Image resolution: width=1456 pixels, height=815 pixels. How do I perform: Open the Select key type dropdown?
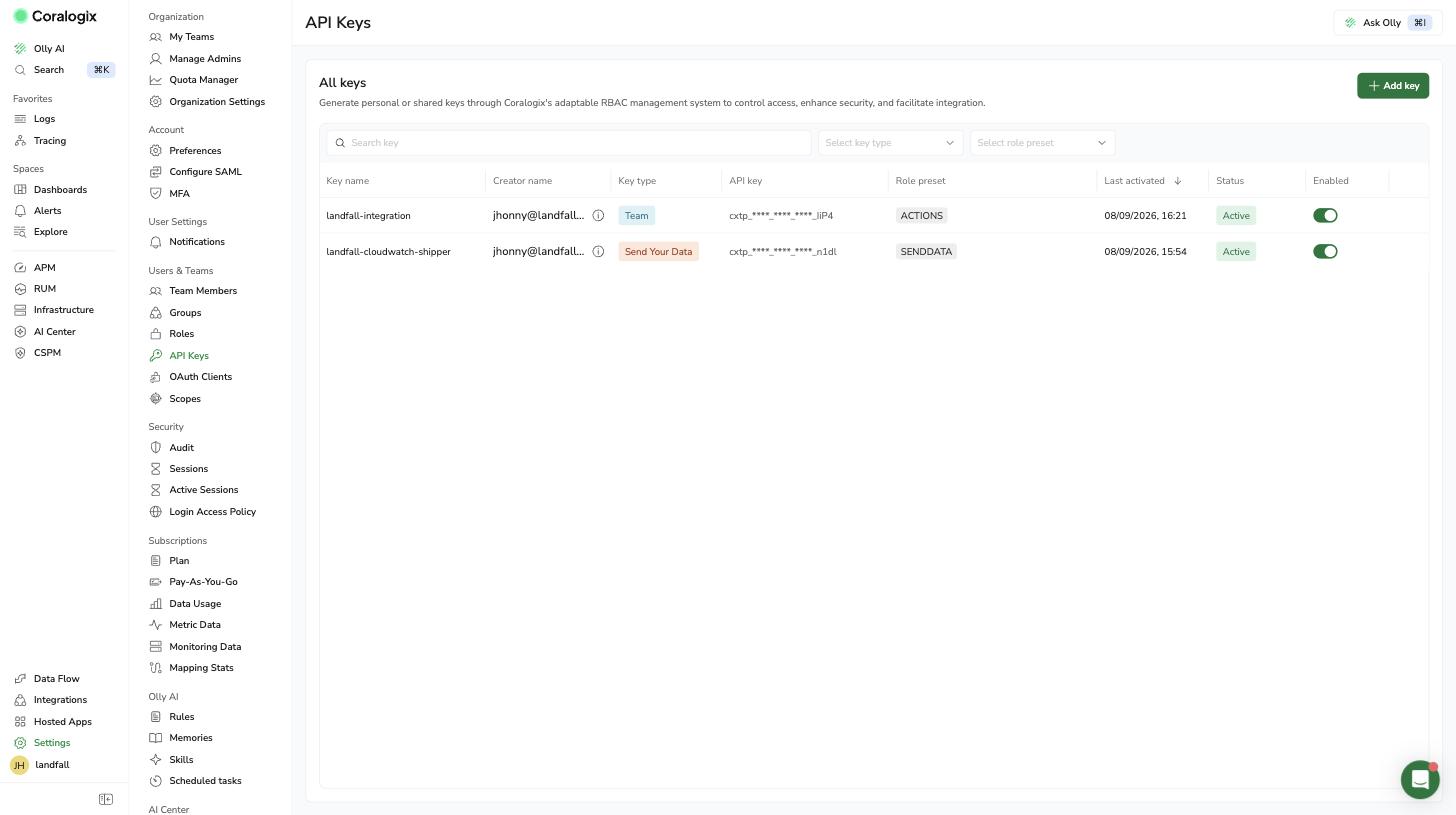(x=890, y=143)
